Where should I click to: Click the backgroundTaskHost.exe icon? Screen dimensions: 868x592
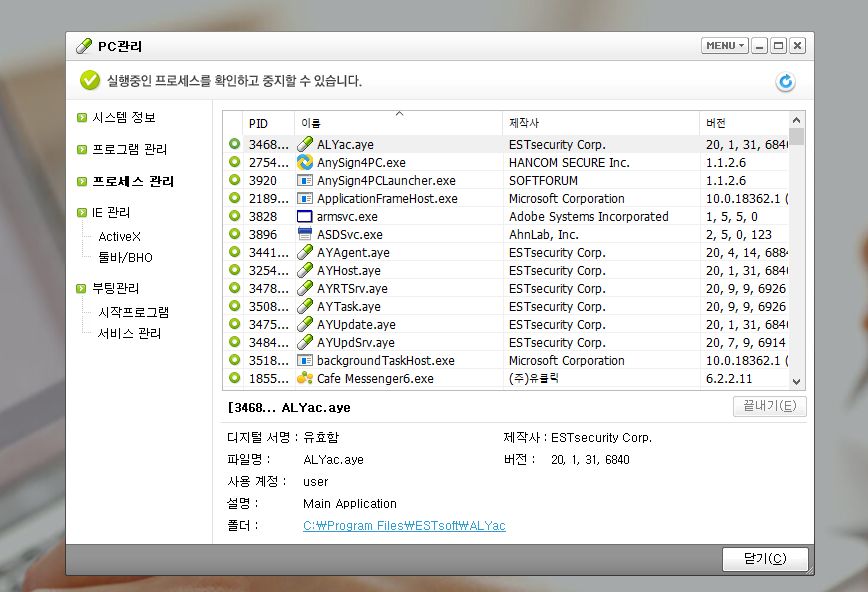[x=304, y=361]
